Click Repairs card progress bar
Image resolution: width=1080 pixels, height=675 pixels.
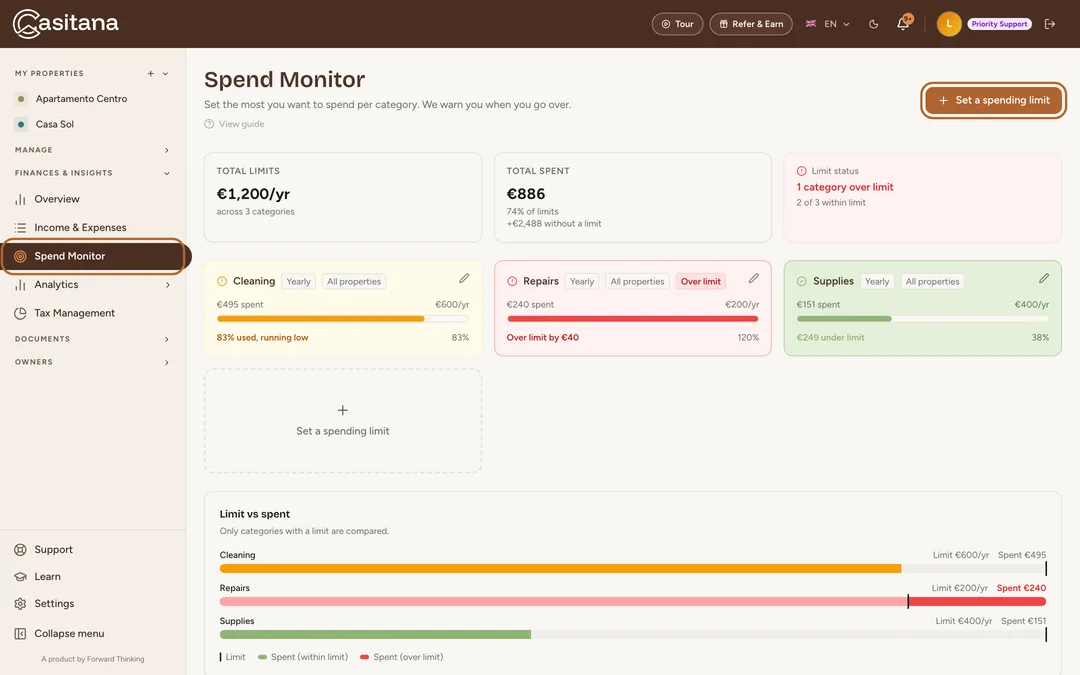[x=632, y=319]
